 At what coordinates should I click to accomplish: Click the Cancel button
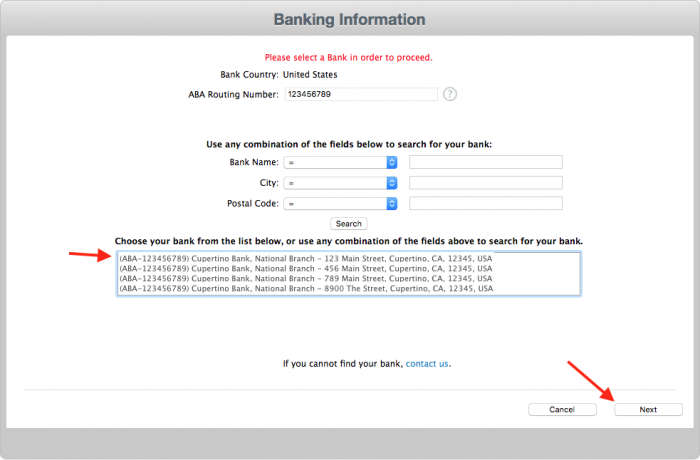click(x=561, y=409)
